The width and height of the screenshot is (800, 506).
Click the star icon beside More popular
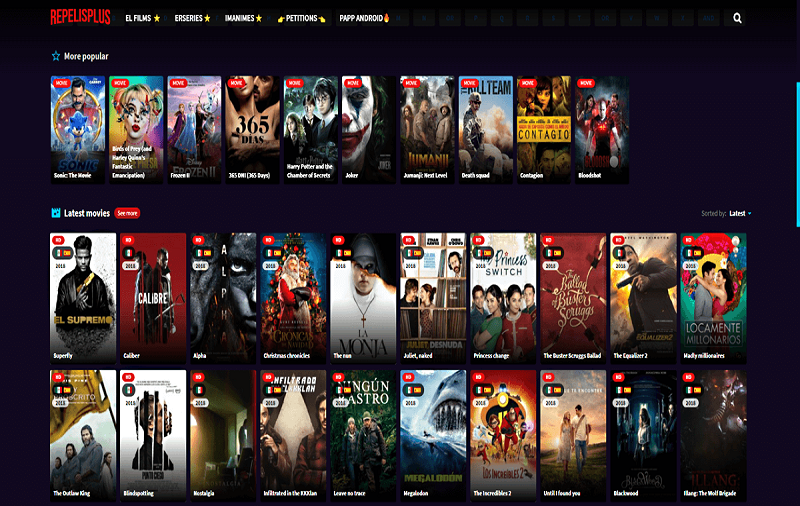(x=56, y=56)
